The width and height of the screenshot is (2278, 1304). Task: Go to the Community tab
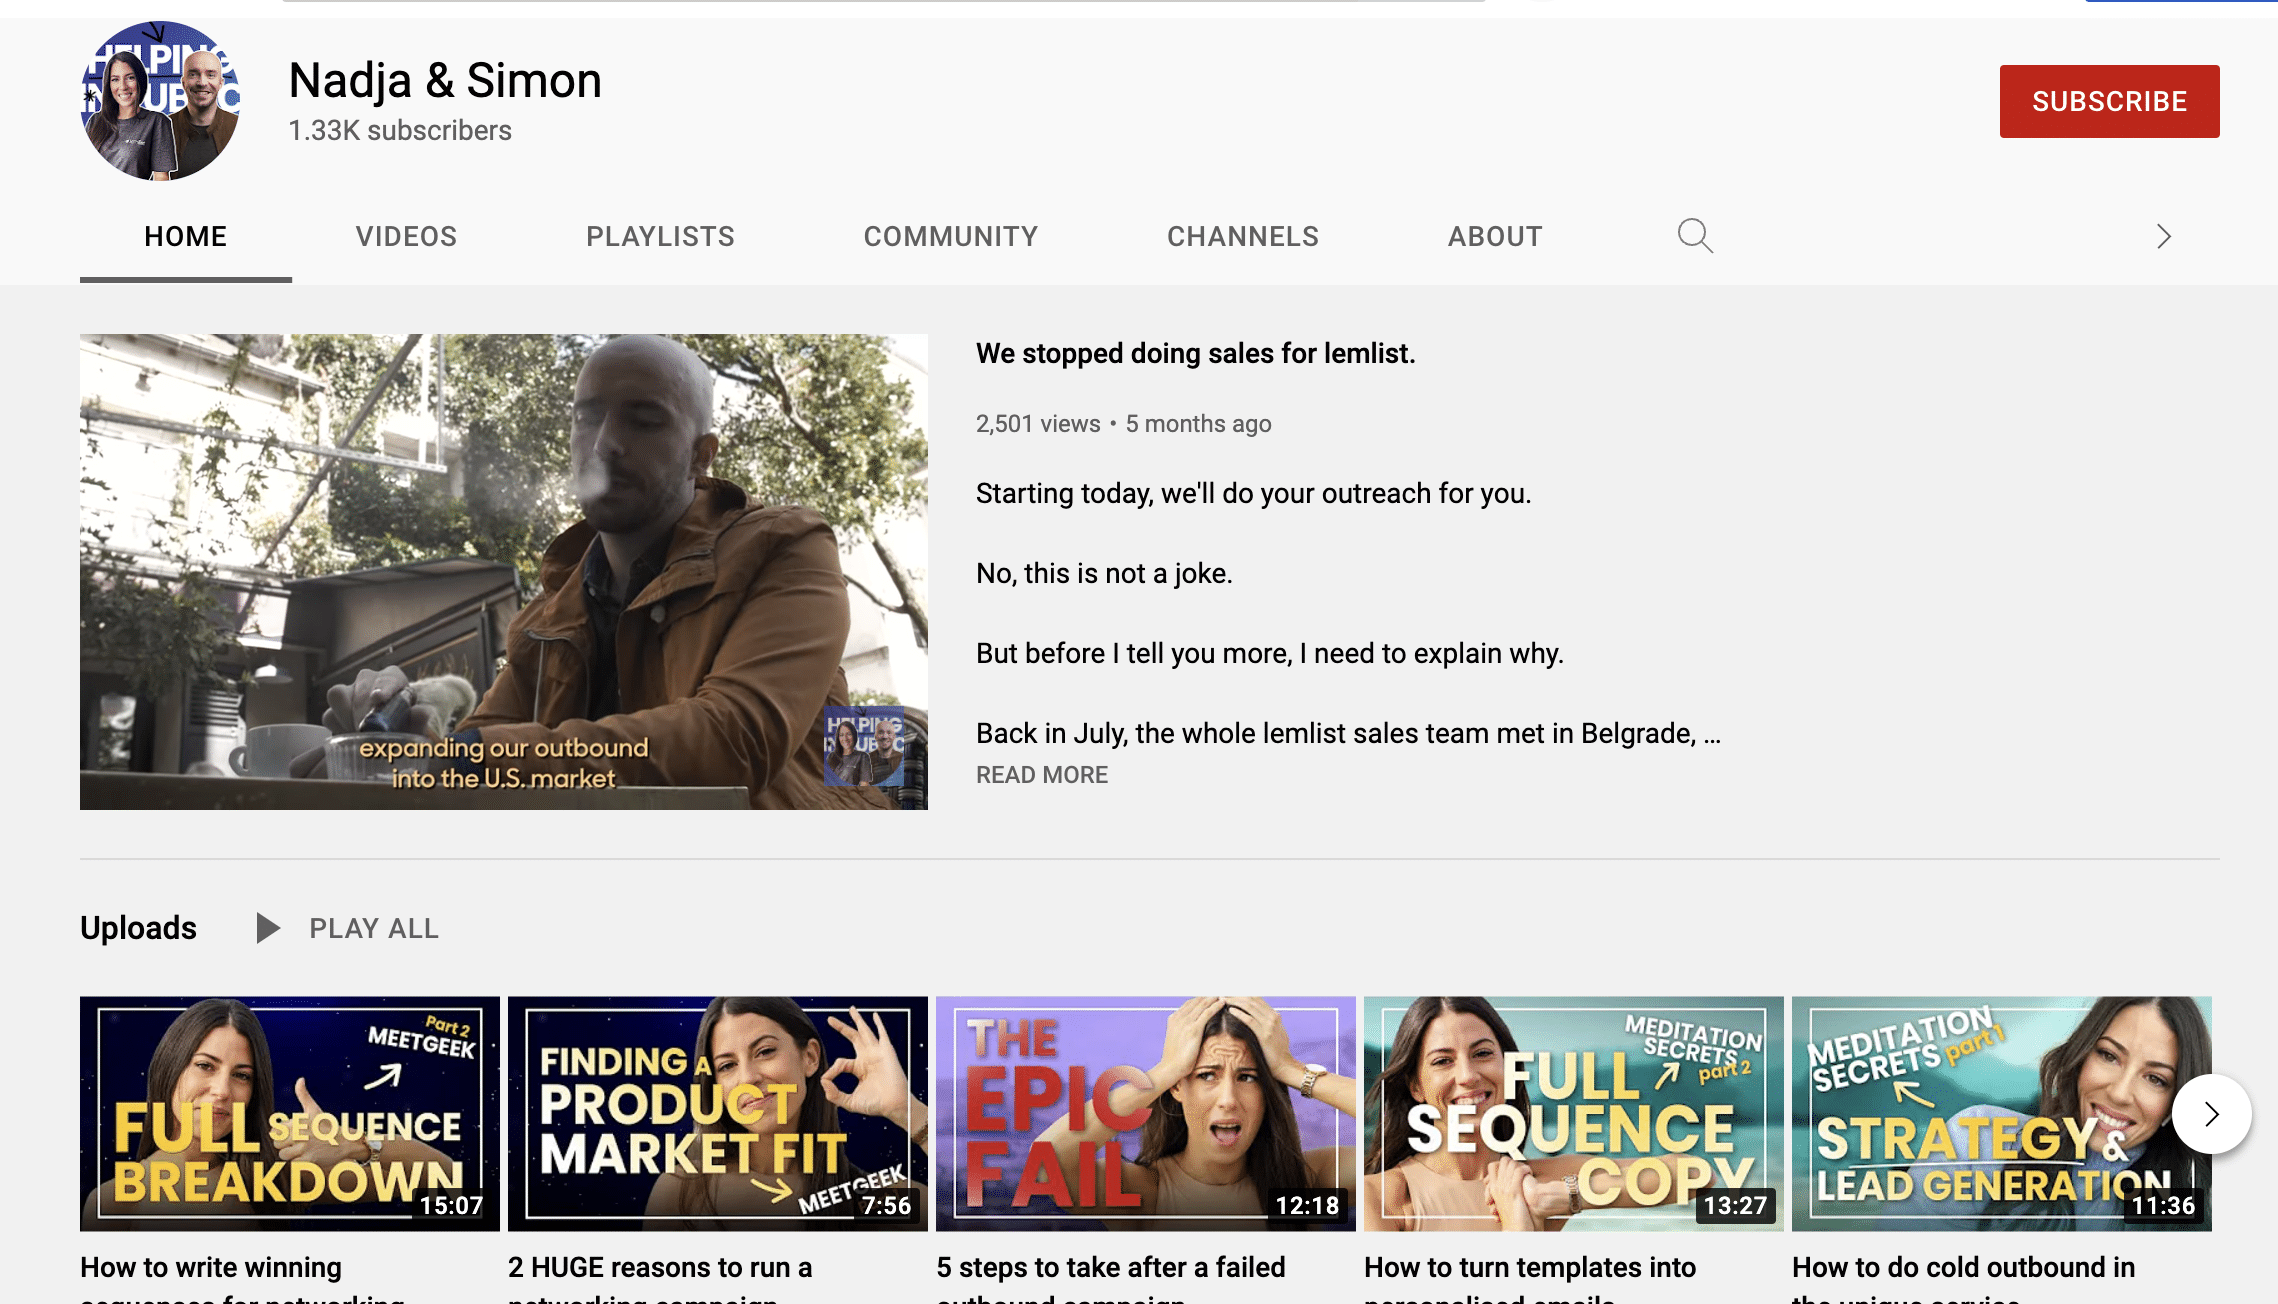[x=951, y=237]
